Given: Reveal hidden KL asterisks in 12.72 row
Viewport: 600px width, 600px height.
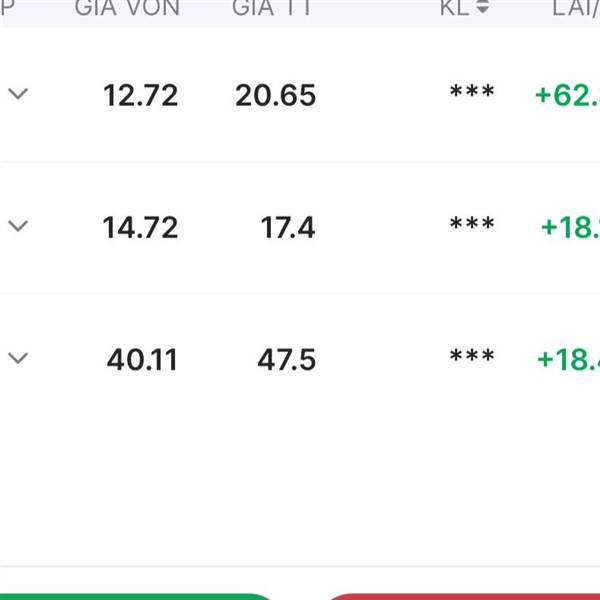Looking at the screenshot, I should tap(472, 92).
